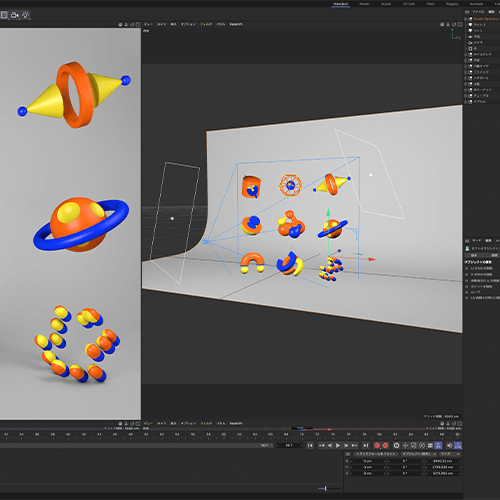Select the camera object in Object Manager
Screen dimensions: 500x500
coord(478,43)
